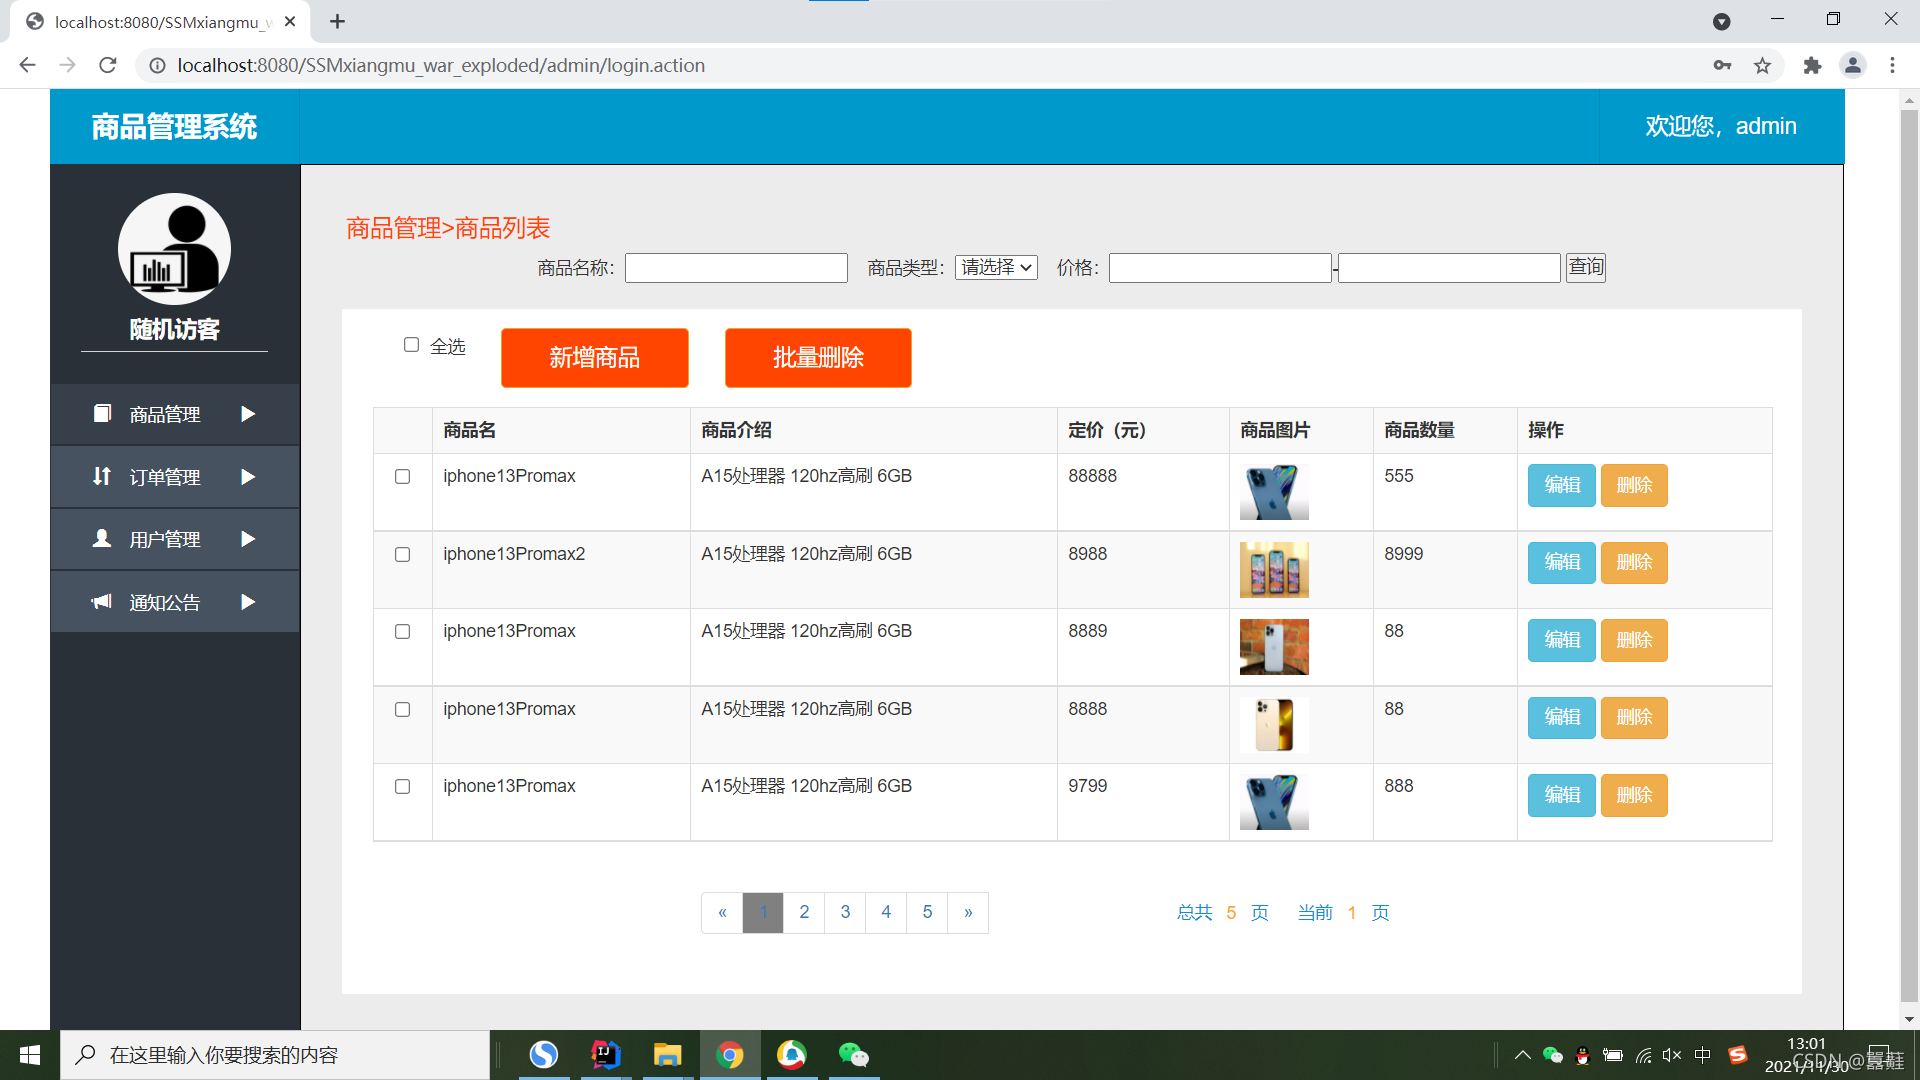Screen dimensions: 1920x1080
Task: Open the Chrome profile avatar icon
Action: 1852,65
